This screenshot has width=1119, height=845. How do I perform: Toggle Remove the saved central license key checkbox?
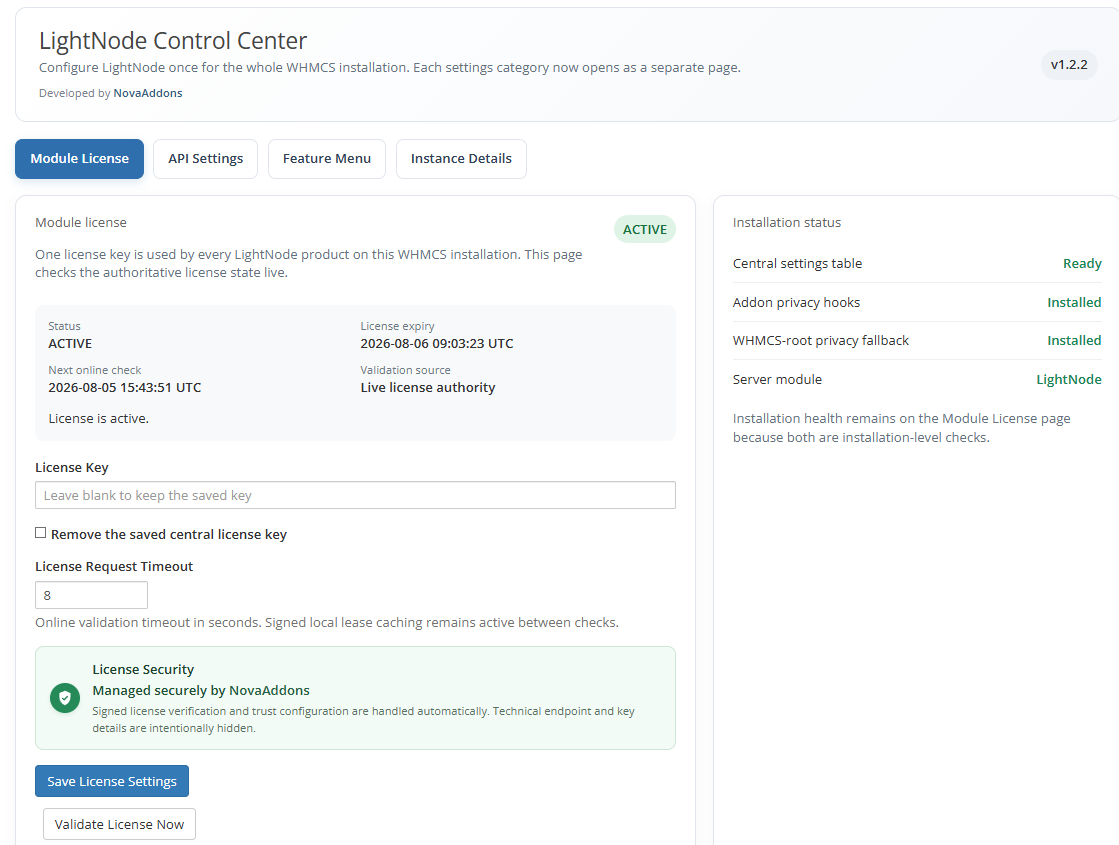click(41, 533)
